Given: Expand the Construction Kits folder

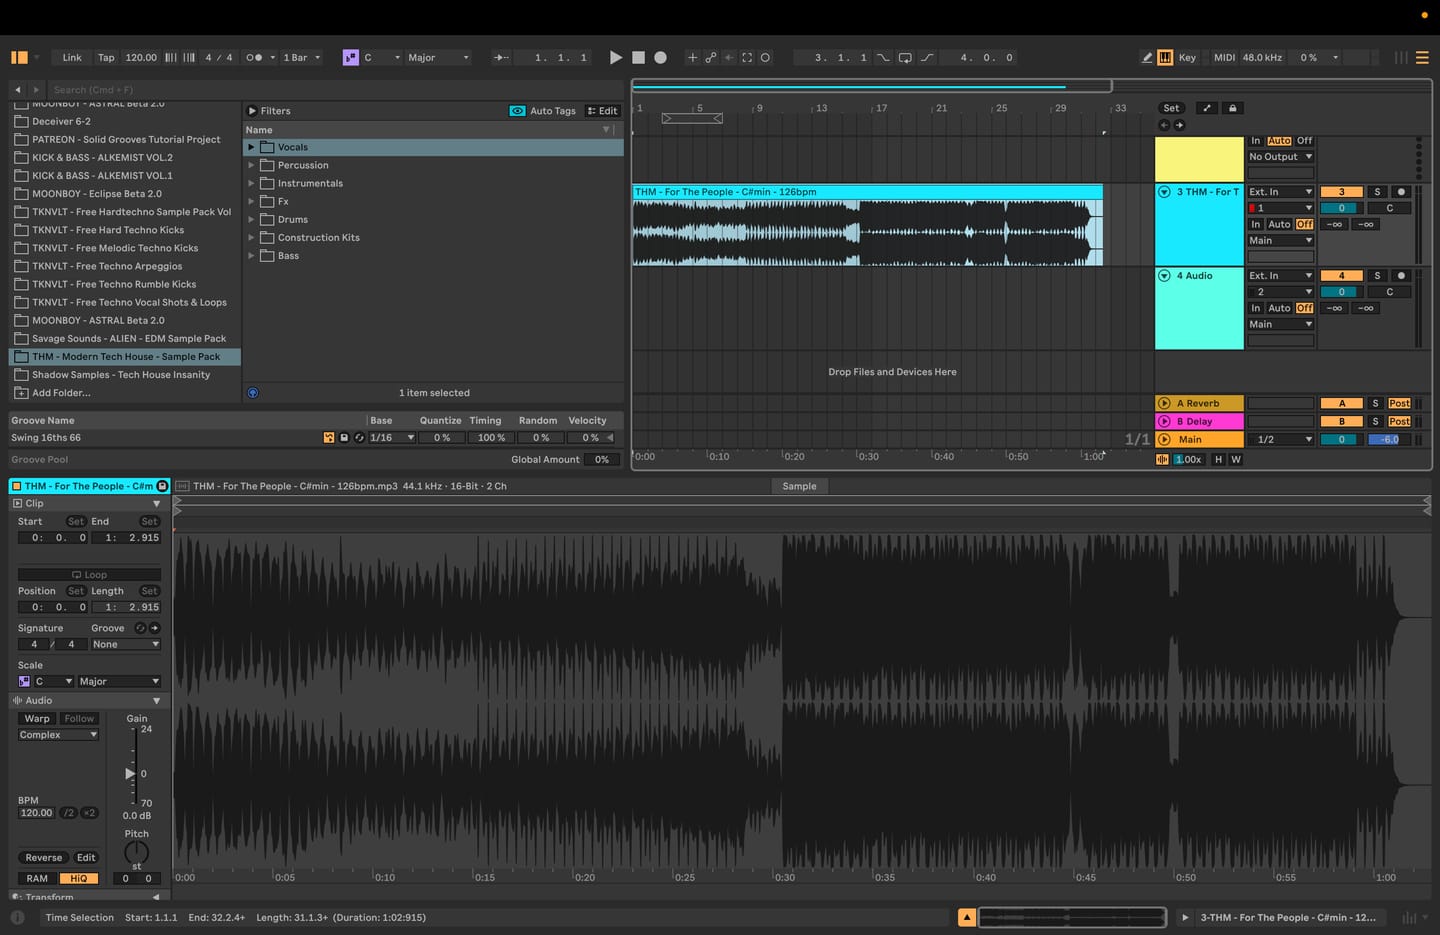Looking at the screenshot, I should pyautogui.click(x=251, y=238).
